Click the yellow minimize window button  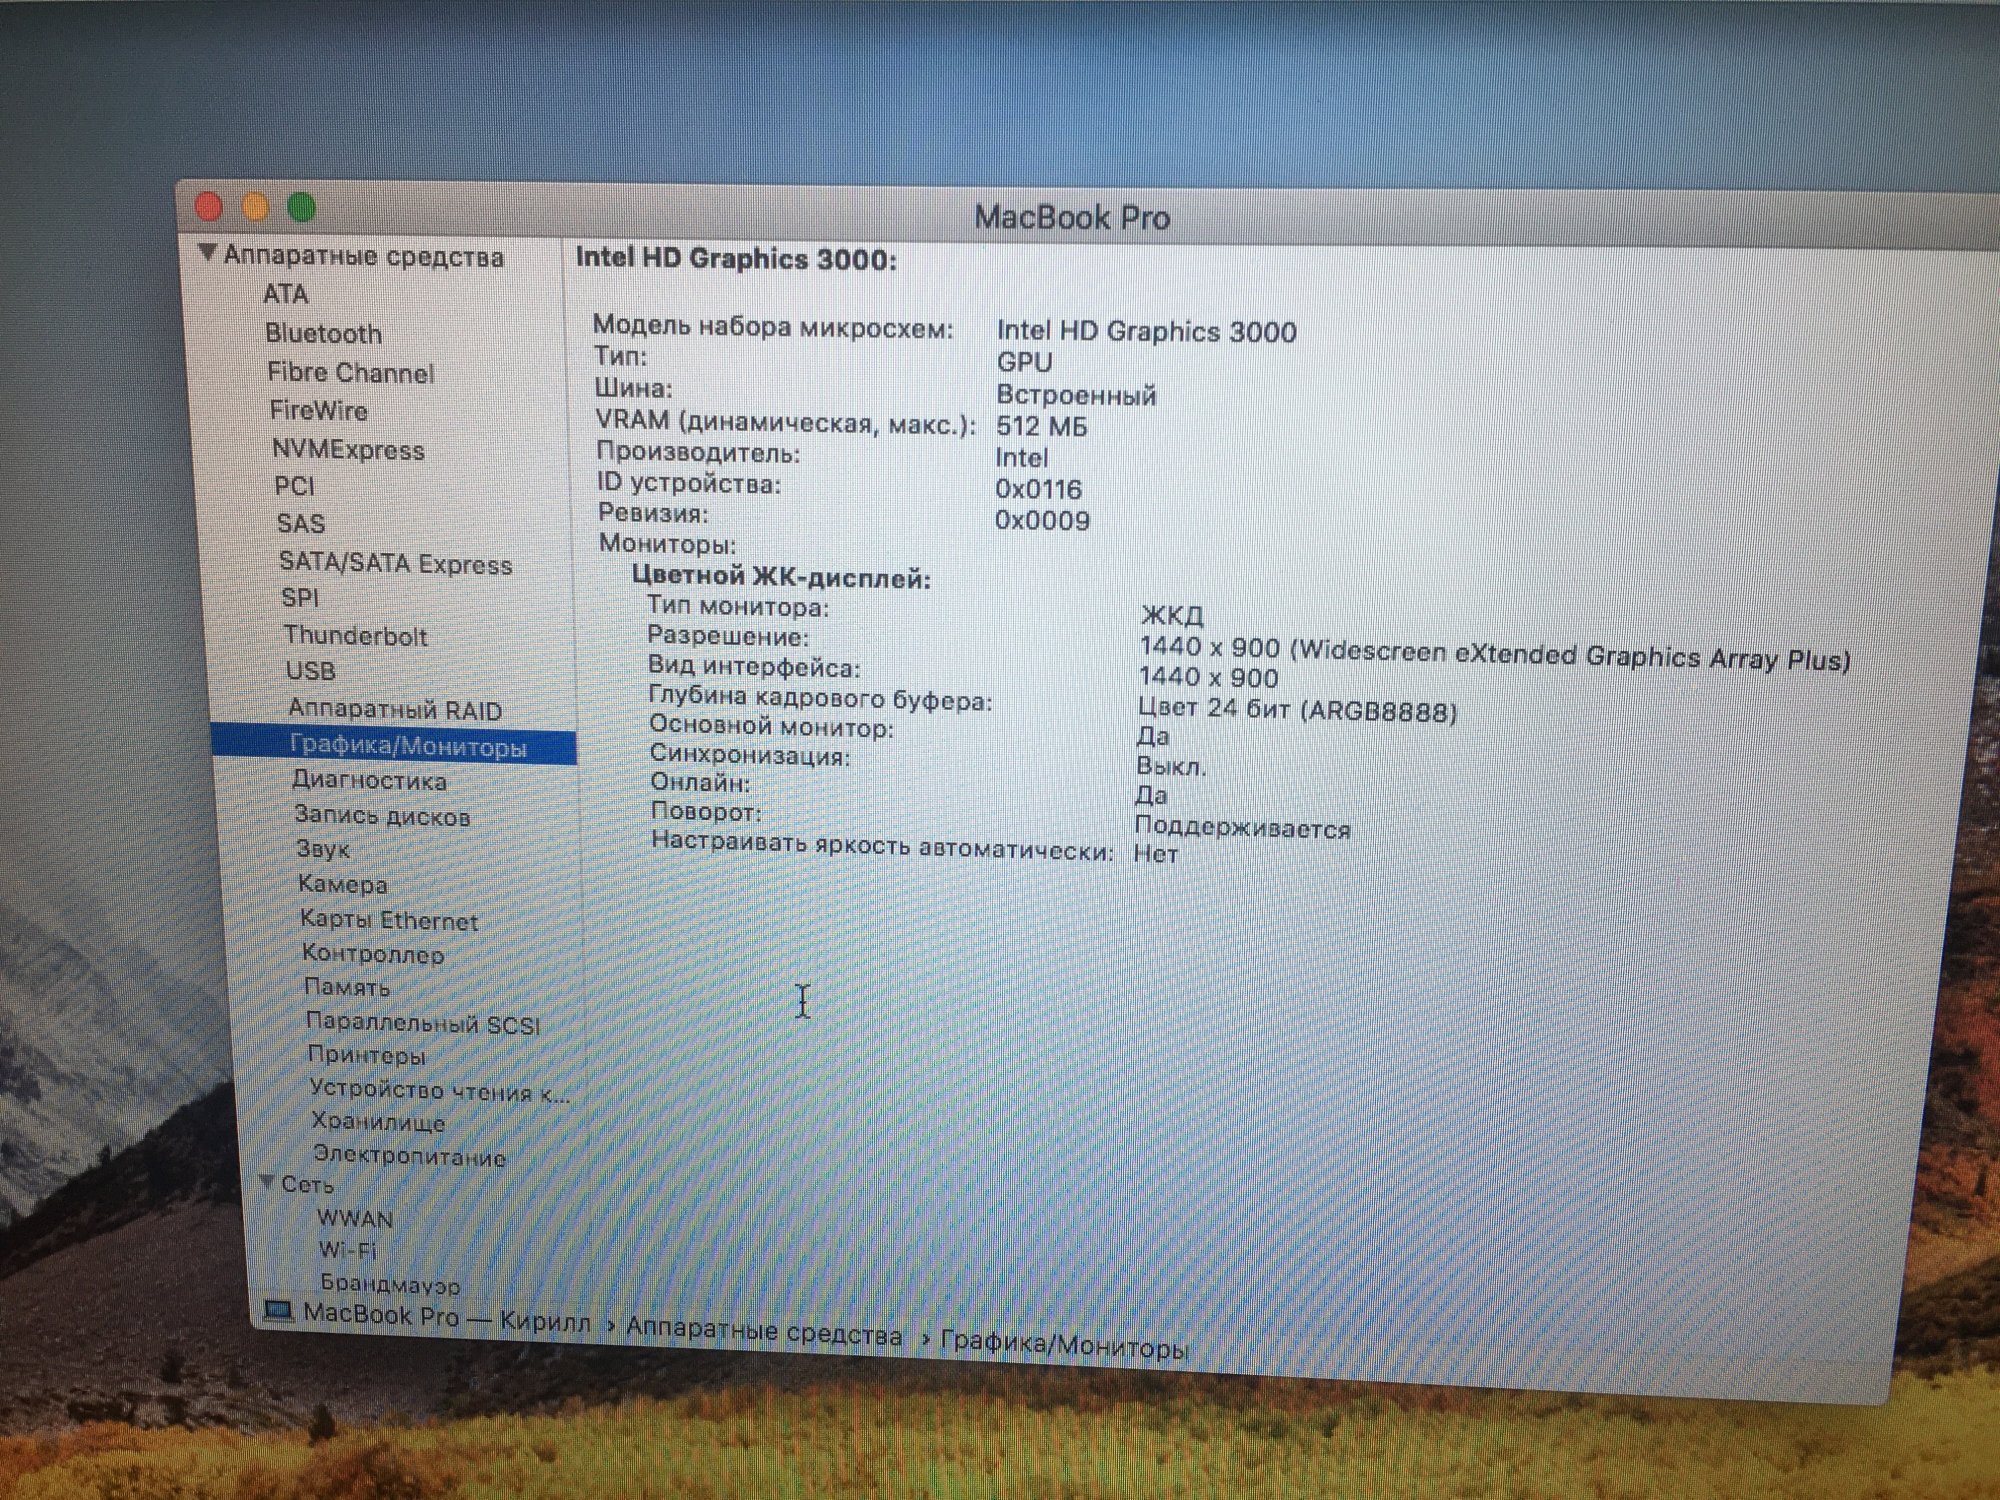(256, 207)
